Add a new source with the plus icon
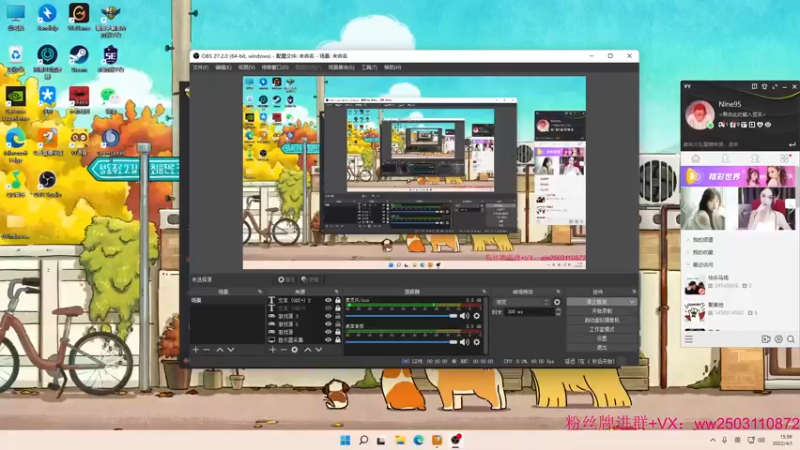 click(x=272, y=350)
